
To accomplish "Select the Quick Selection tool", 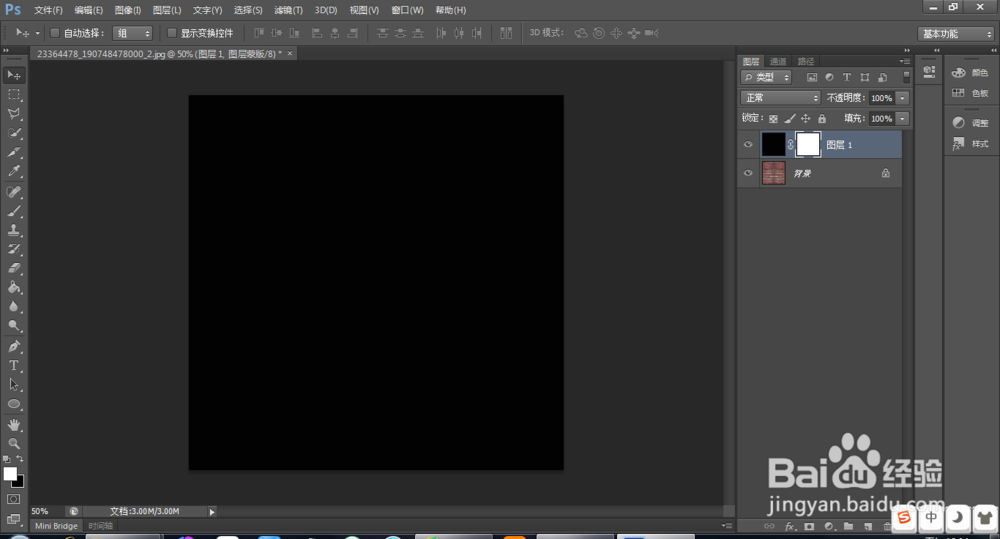I will [x=13, y=133].
